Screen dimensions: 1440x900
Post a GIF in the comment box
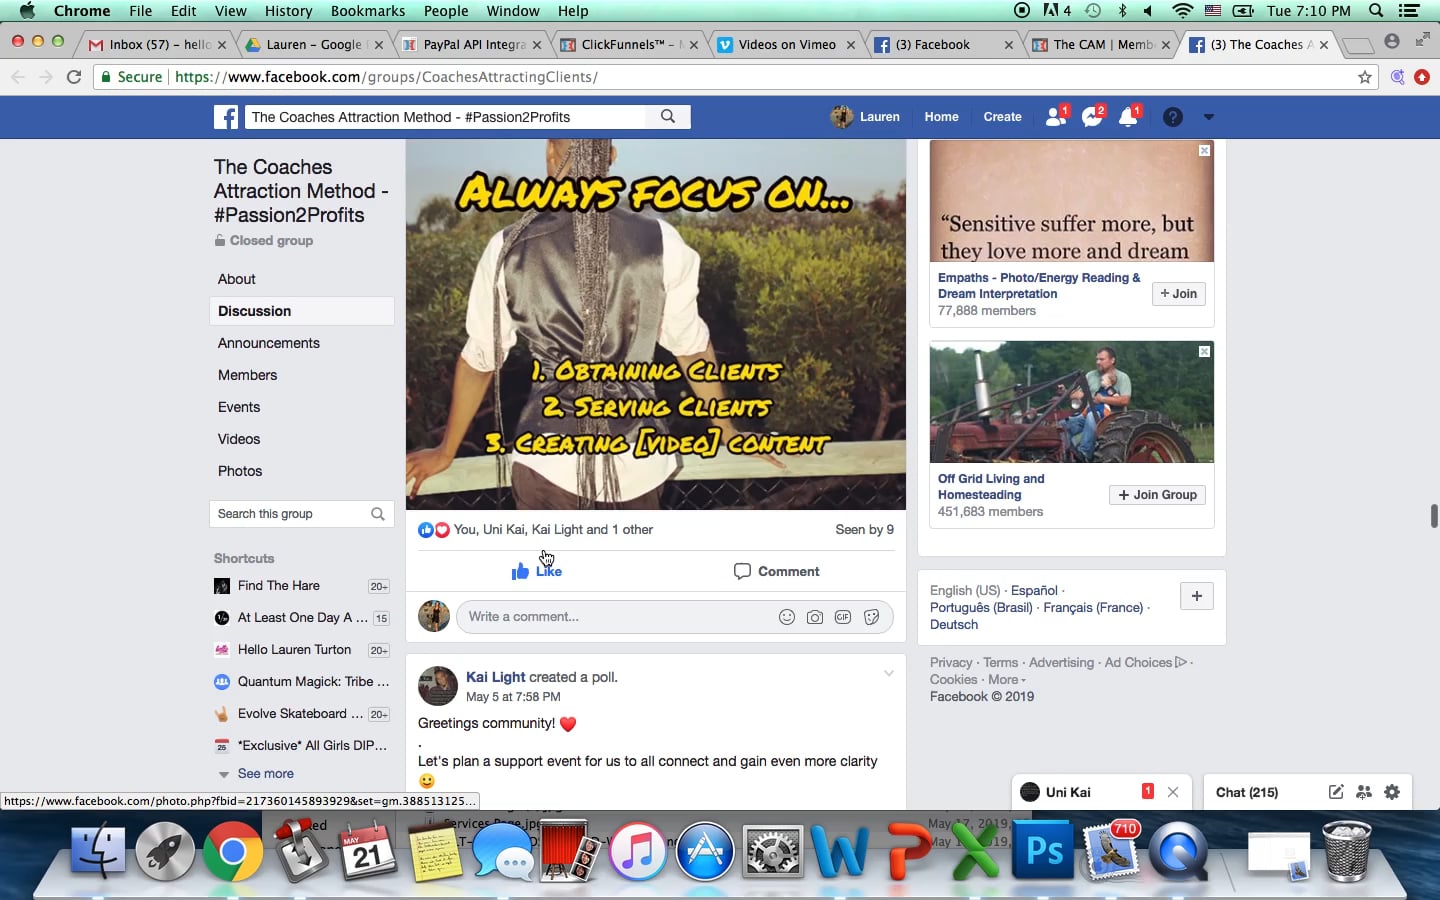(843, 617)
